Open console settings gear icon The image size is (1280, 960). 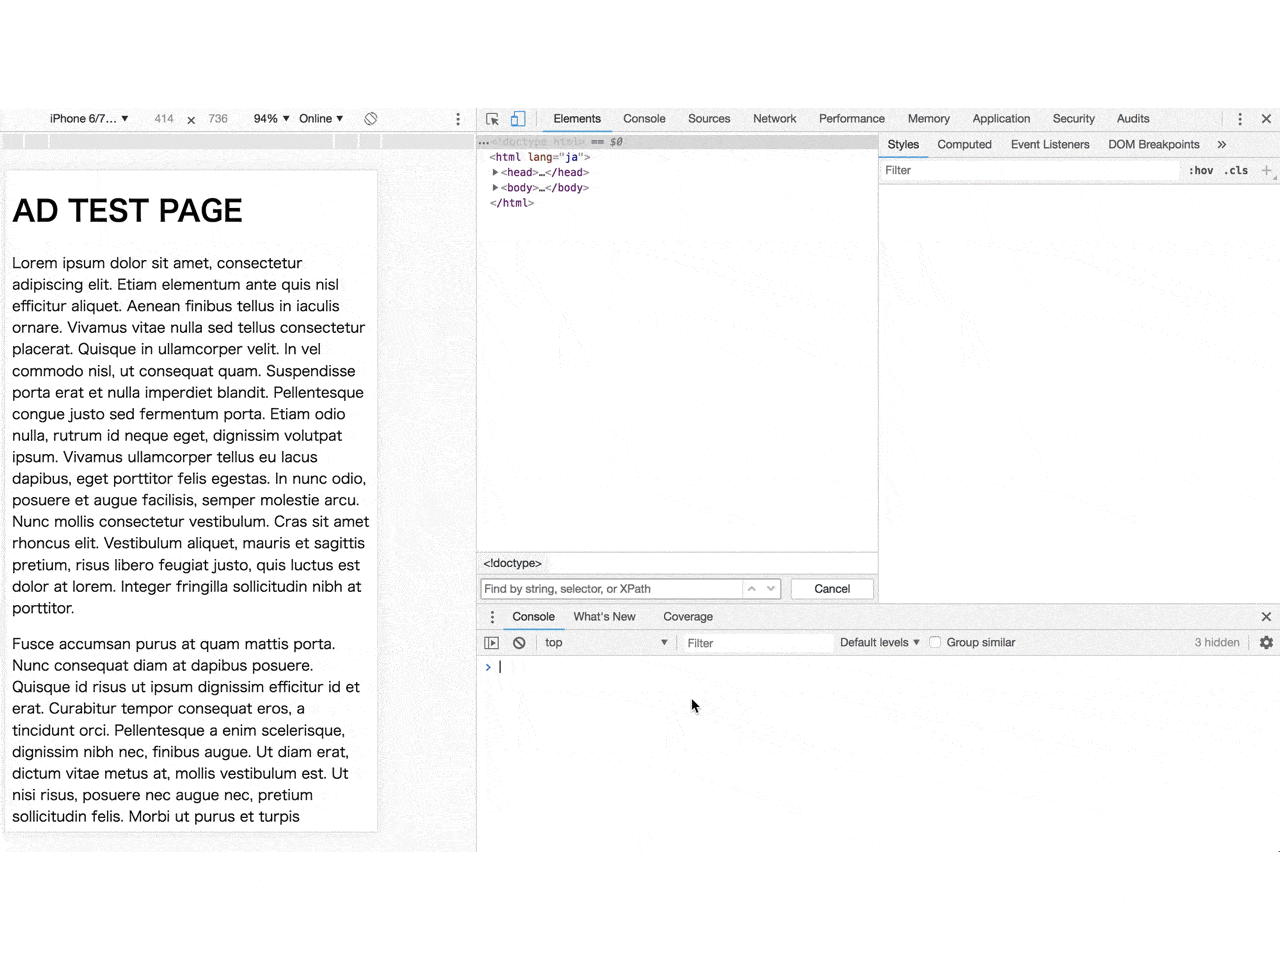pos(1266,643)
